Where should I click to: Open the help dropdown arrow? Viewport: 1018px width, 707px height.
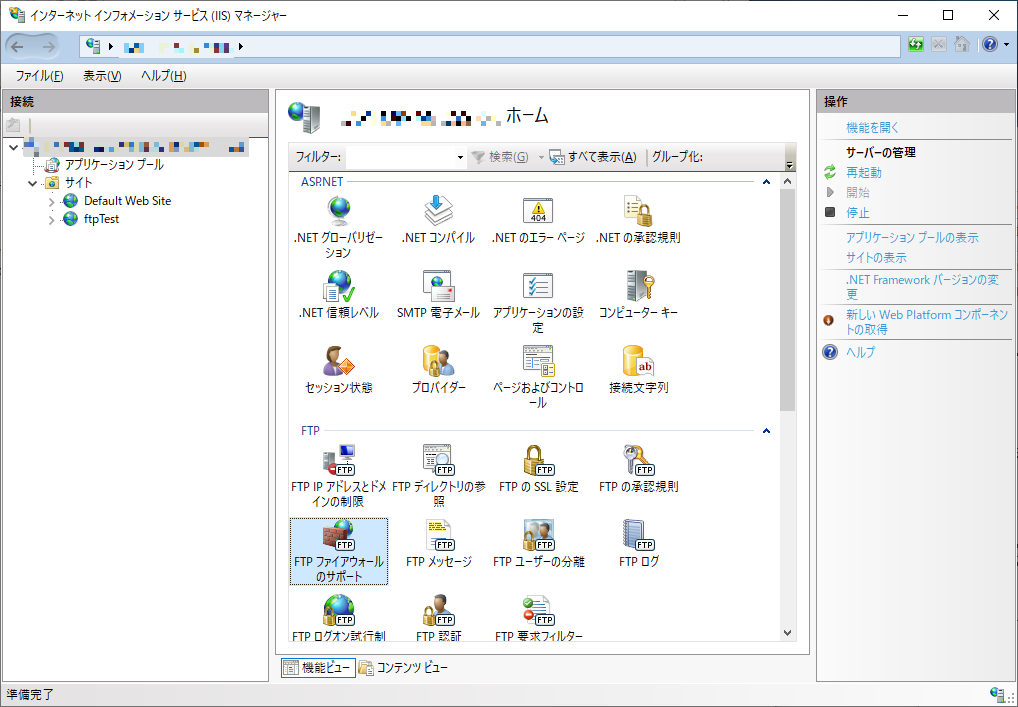(1006, 45)
